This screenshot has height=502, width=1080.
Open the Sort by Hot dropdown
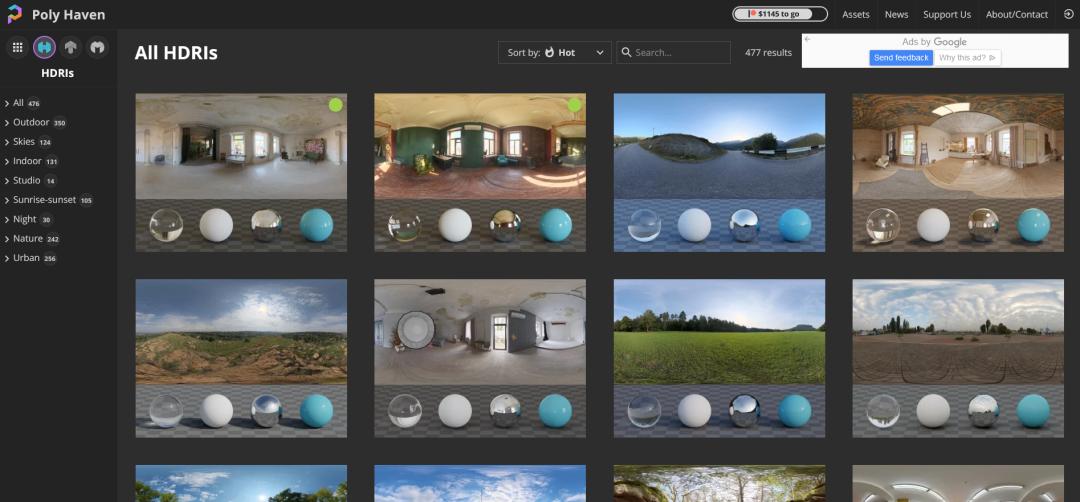[555, 52]
